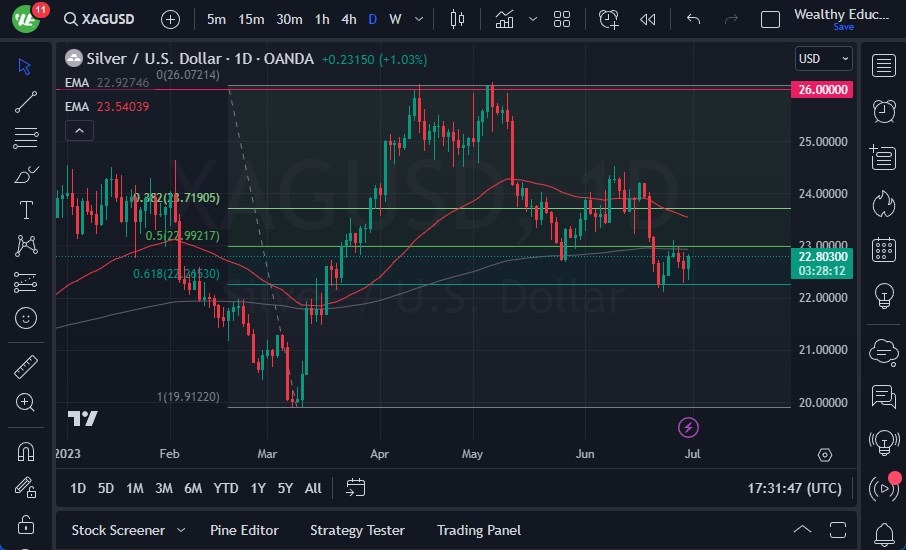Open the chart settings gear icon

coord(824,455)
